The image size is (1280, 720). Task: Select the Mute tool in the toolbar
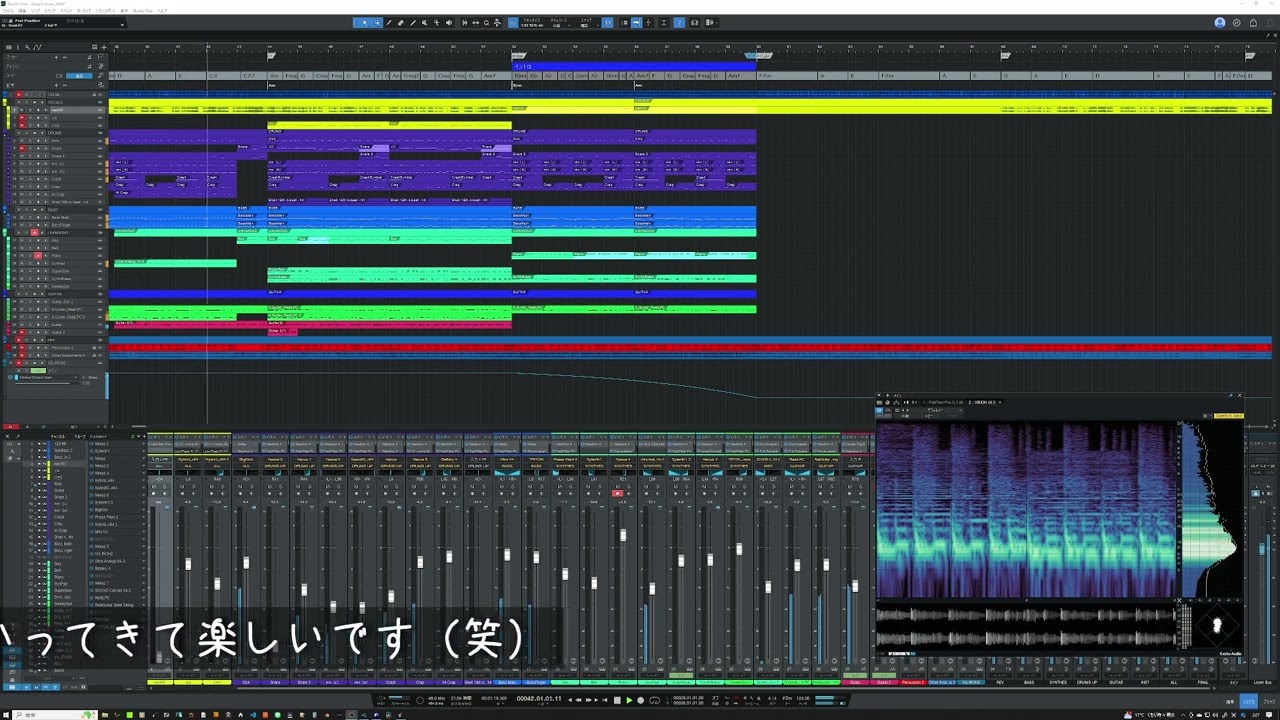click(425, 23)
